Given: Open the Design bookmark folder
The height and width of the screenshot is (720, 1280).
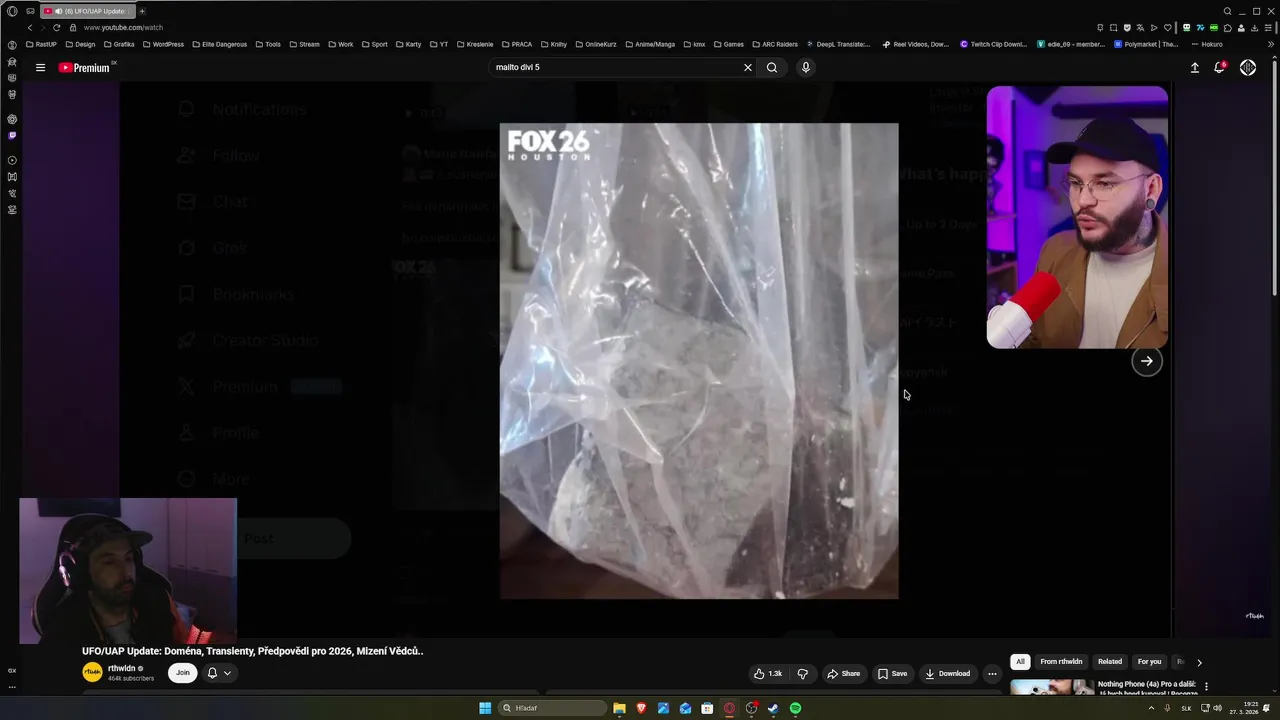Looking at the screenshot, I should point(80,44).
